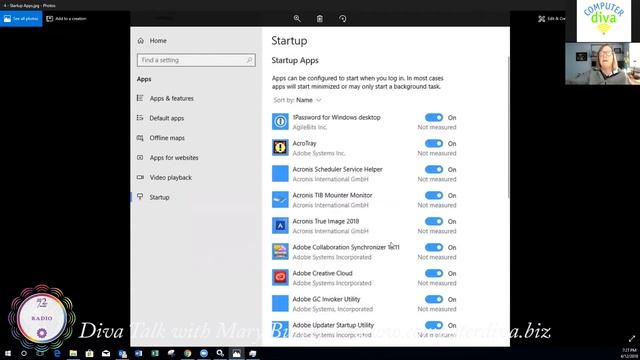
Task: Open Offline maps settings
Action: [x=161, y=138]
